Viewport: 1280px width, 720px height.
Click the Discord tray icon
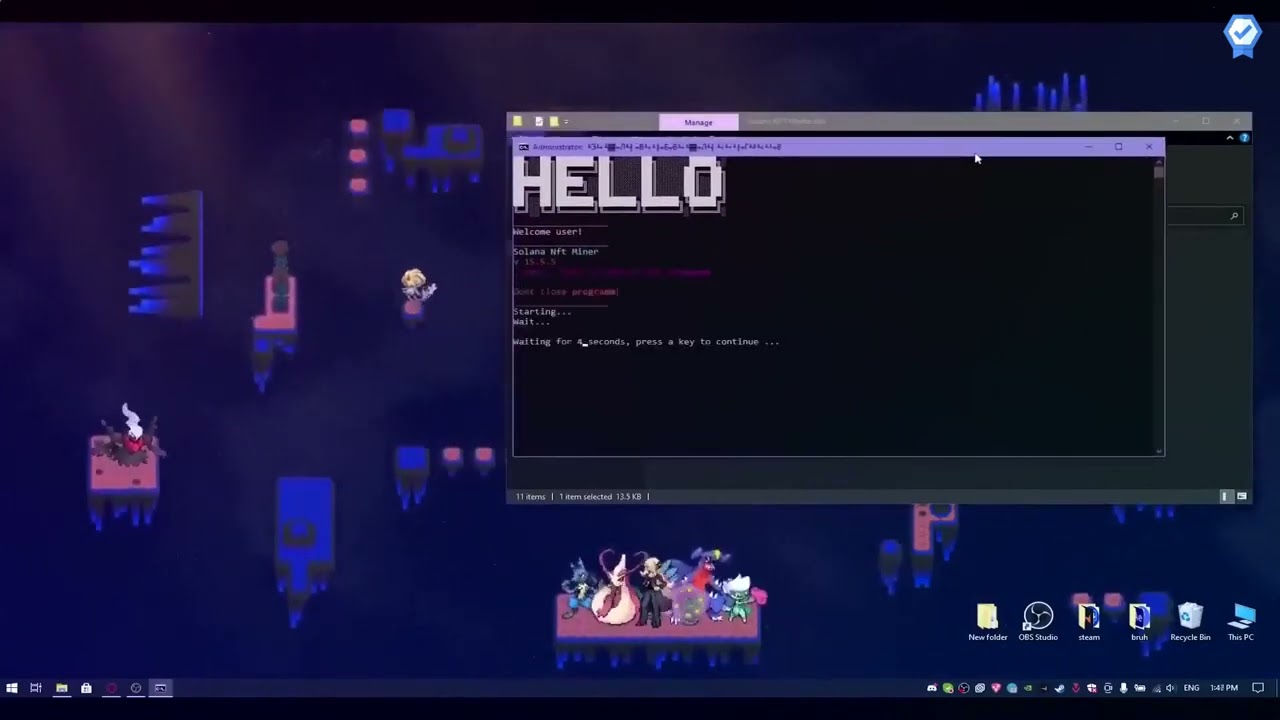[931, 688]
